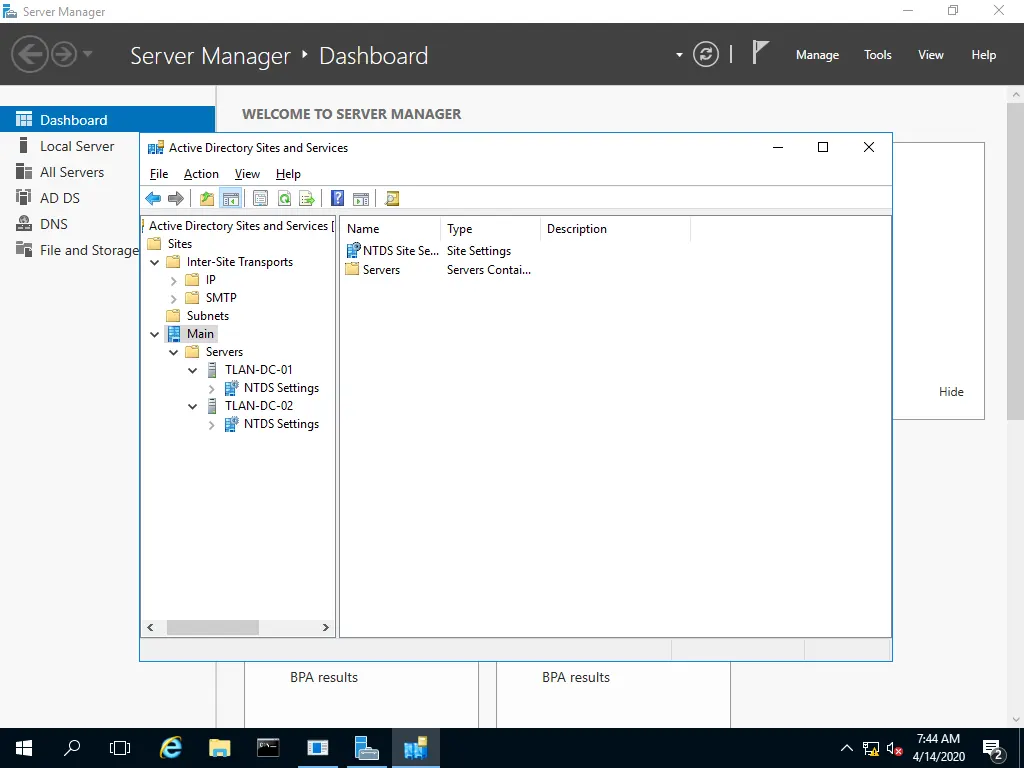Open the Tools menu in Server Manager
The height and width of the screenshot is (768, 1024).
point(878,55)
